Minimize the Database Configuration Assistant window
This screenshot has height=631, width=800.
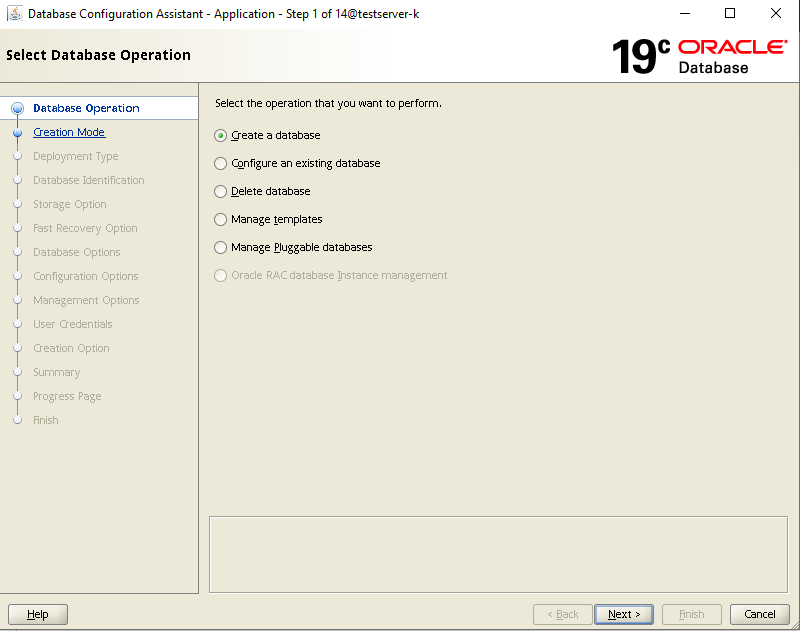pos(685,14)
